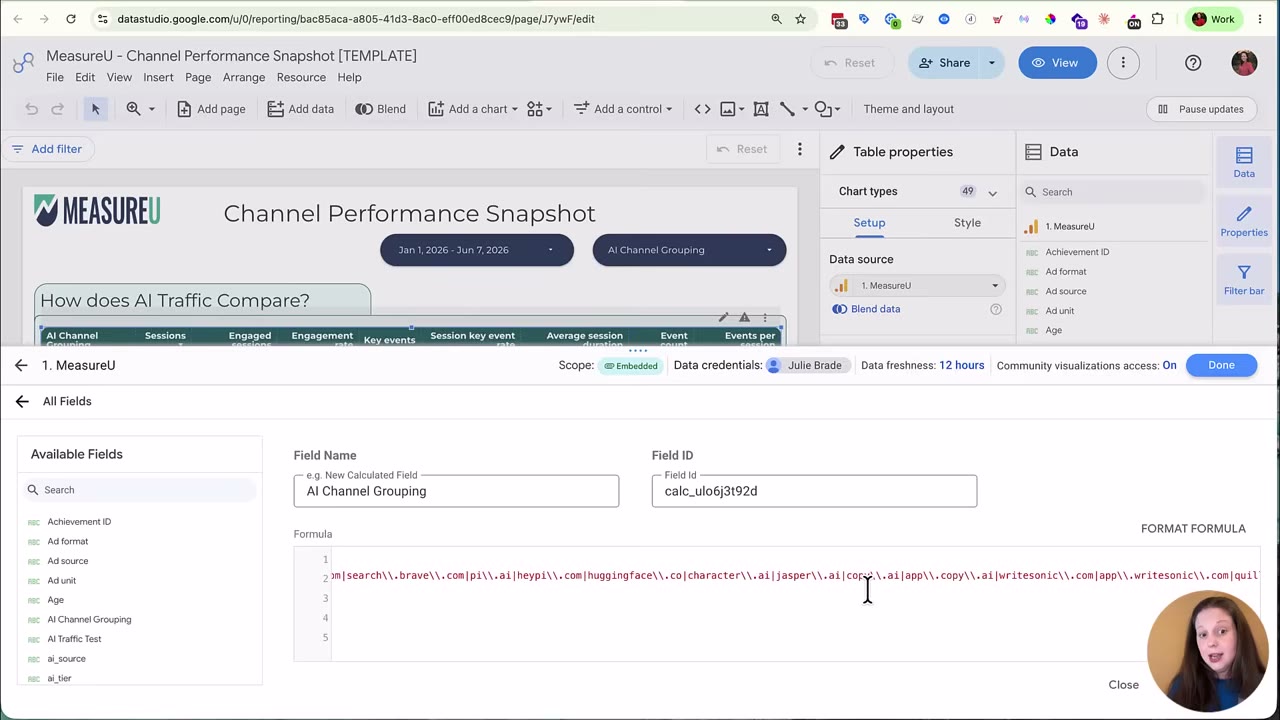Select the text box tool
The width and height of the screenshot is (1280, 720).
pyautogui.click(x=761, y=109)
